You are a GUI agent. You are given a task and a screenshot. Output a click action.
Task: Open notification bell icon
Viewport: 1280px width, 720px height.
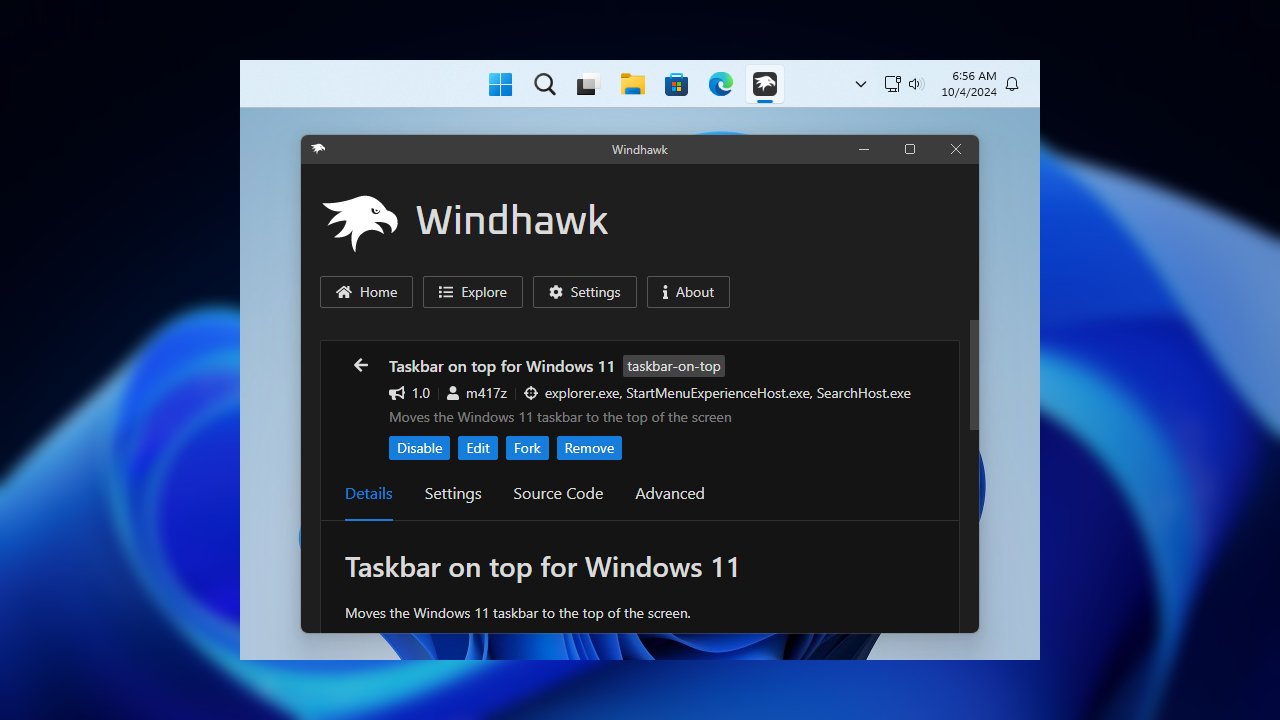point(1012,85)
